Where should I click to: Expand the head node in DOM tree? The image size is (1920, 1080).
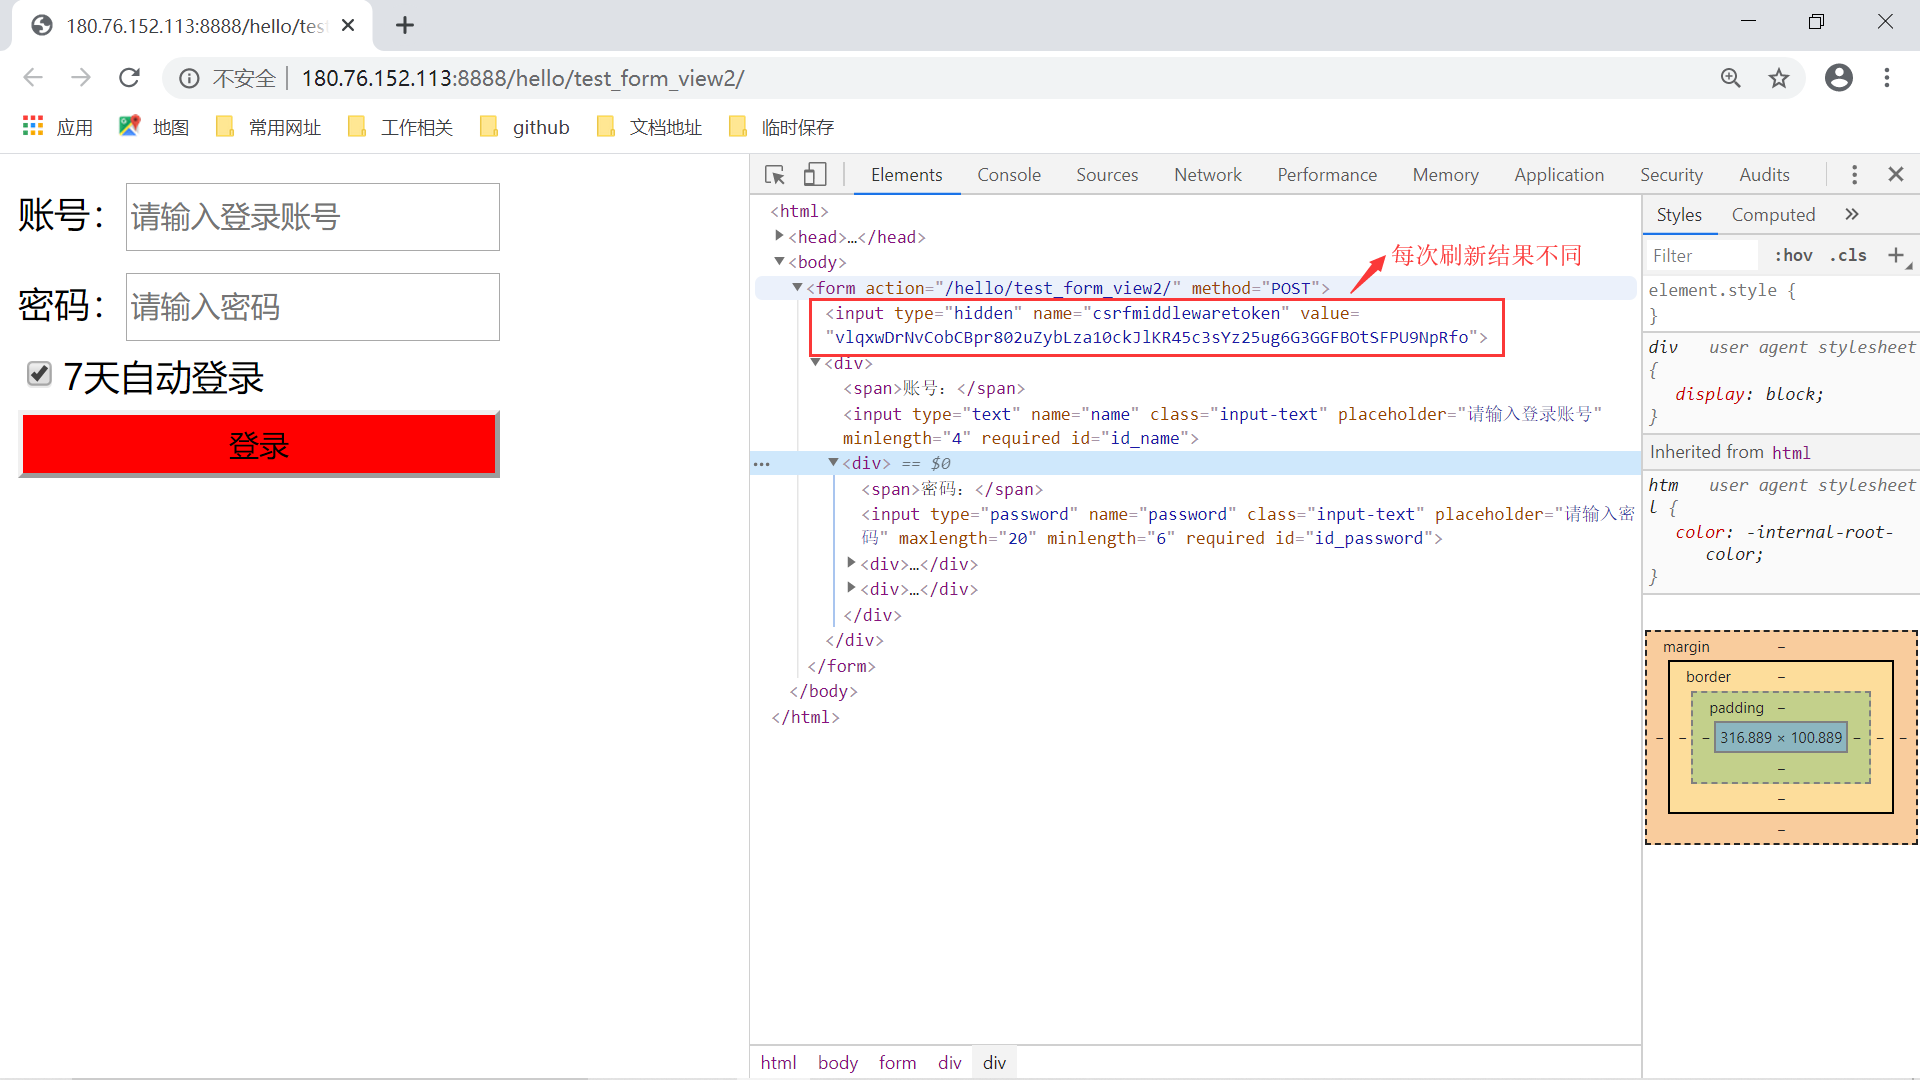tap(779, 236)
